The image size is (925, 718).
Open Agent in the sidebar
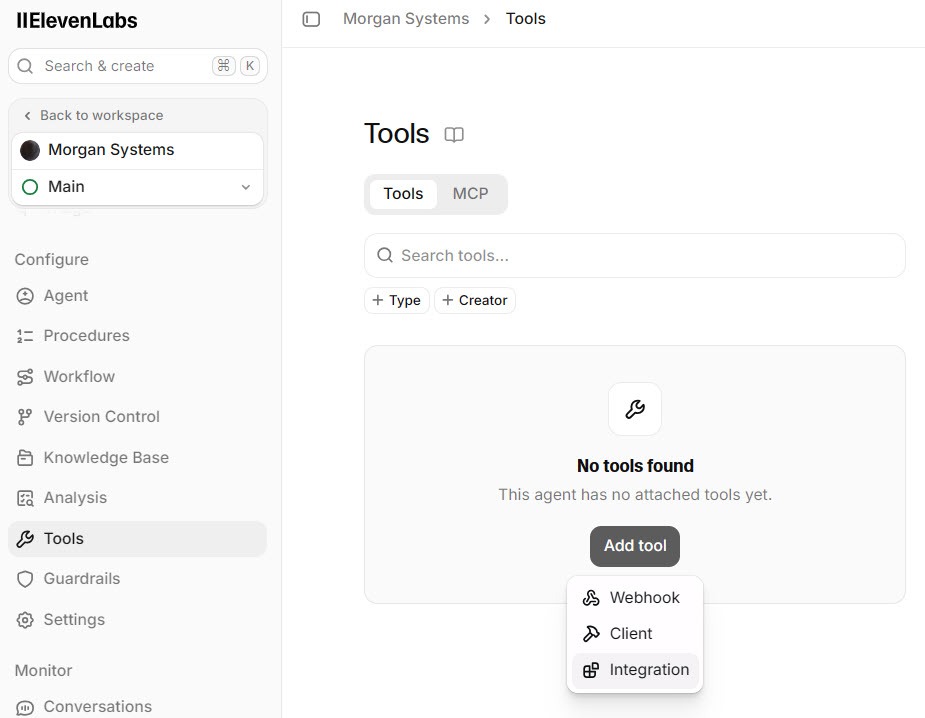[x=137, y=296]
